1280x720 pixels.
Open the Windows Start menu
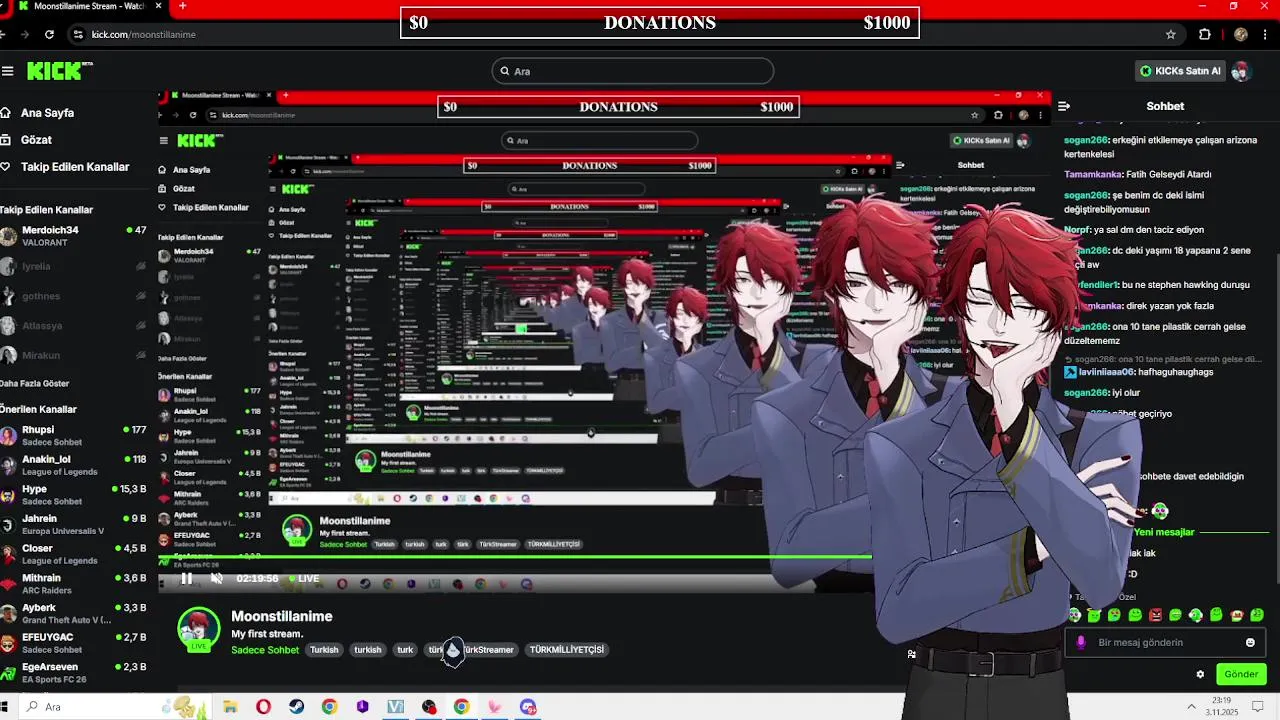pyautogui.click(x=6, y=707)
